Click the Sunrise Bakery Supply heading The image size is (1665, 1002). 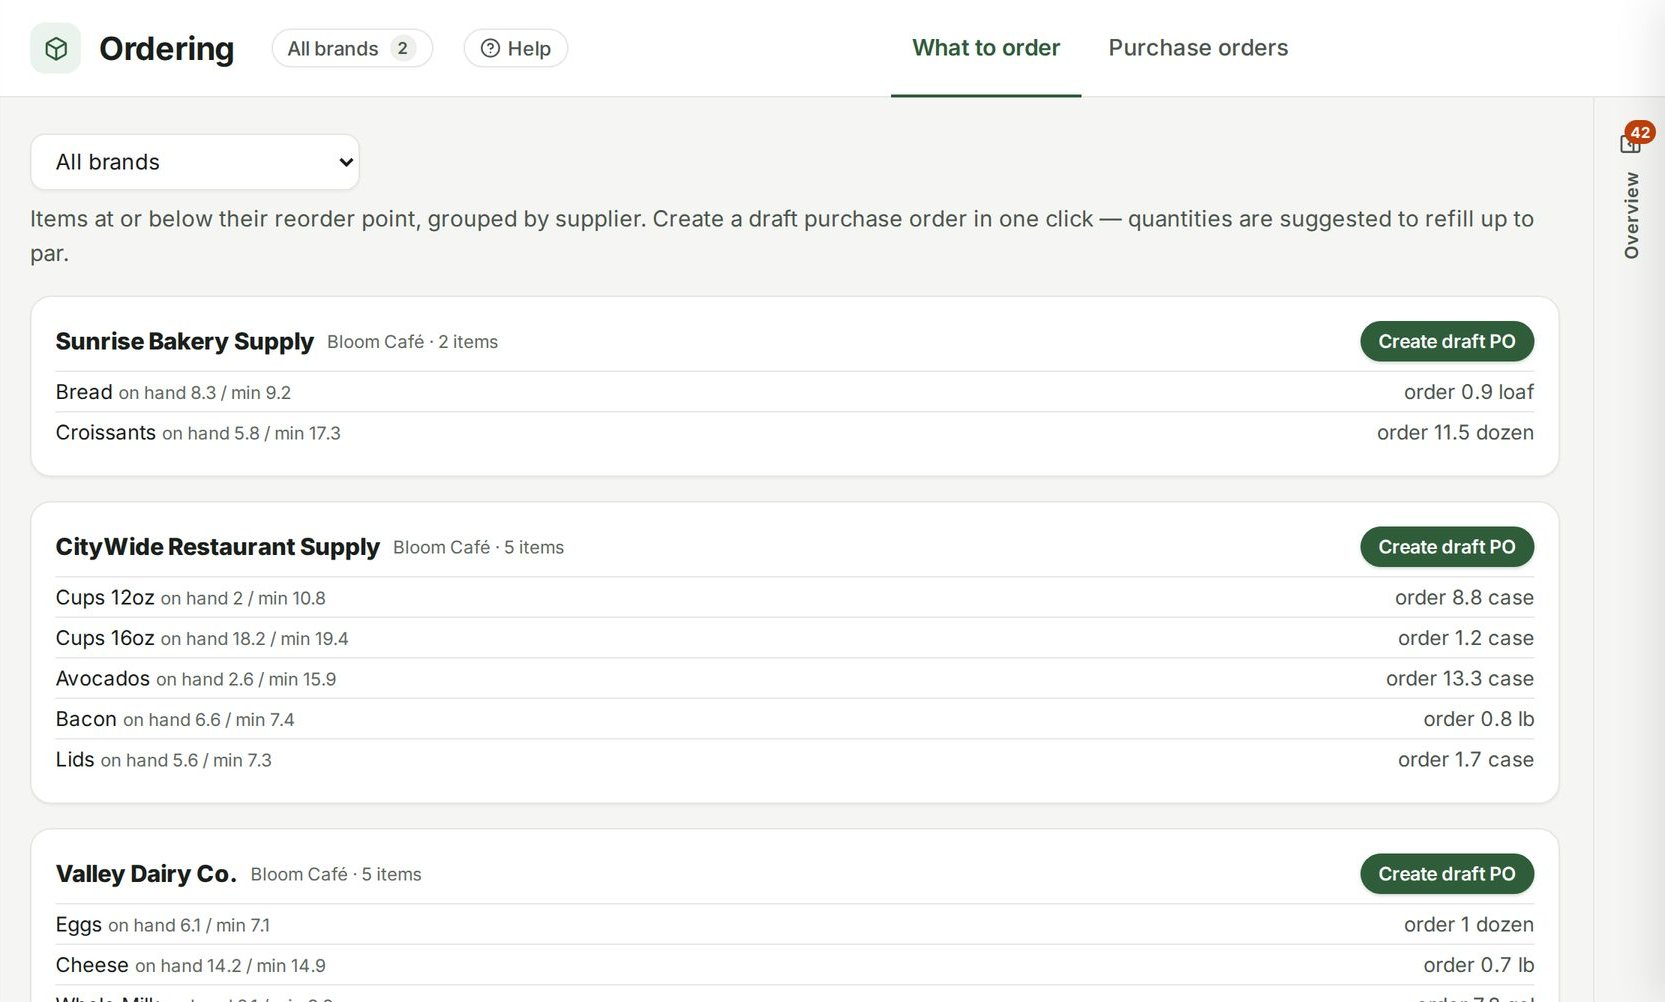point(185,341)
